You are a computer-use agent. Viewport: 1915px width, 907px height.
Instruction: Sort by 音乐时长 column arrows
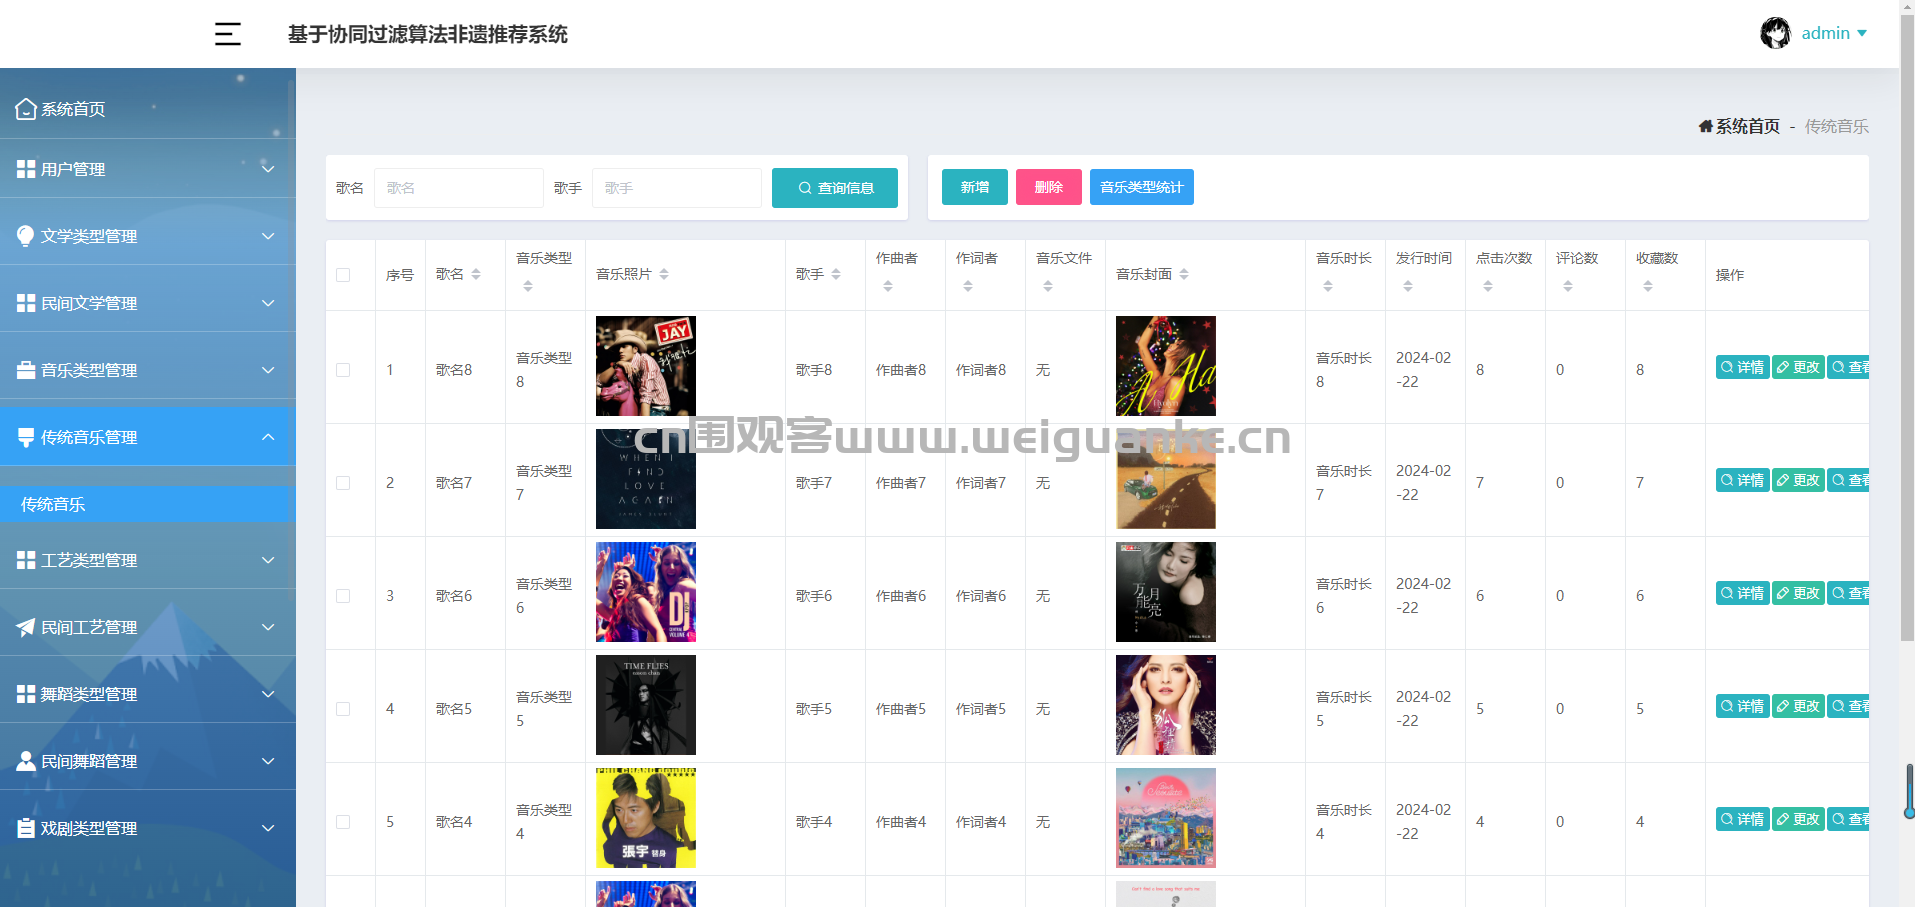tap(1328, 286)
